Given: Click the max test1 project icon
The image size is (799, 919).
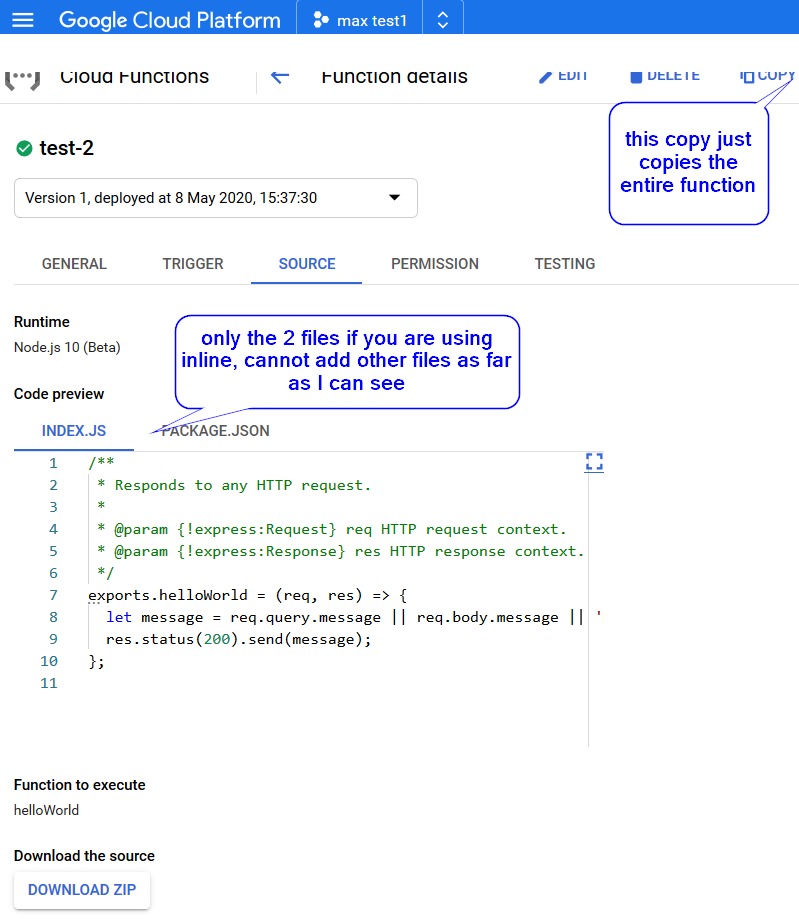Looking at the screenshot, I should click(320, 20).
